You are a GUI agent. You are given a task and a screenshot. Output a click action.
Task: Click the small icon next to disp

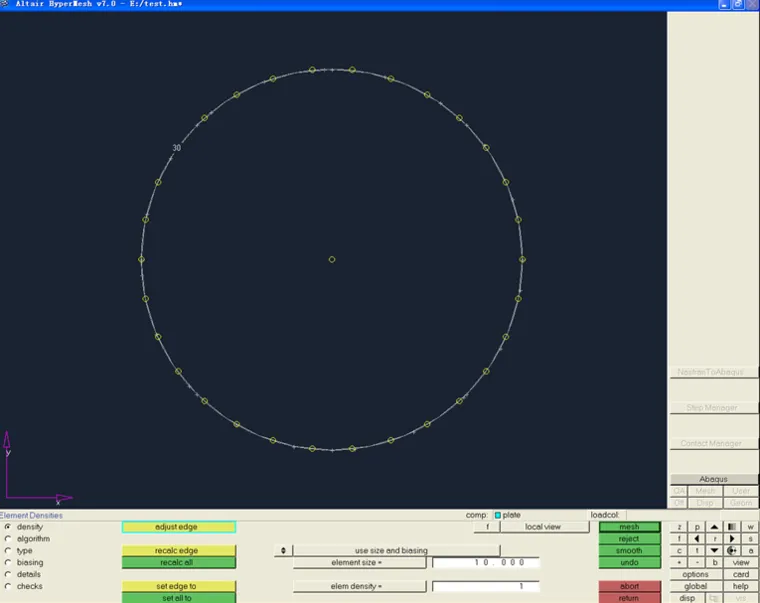coord(713,598)
